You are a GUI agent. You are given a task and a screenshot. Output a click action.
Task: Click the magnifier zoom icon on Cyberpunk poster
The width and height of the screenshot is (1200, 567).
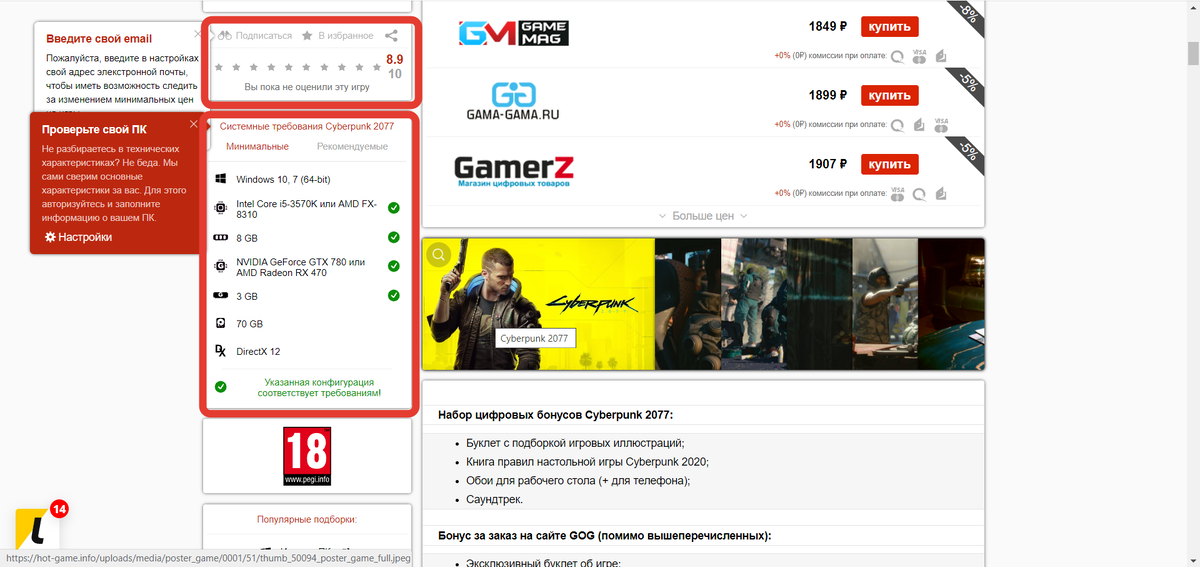(x=438, y=255)
